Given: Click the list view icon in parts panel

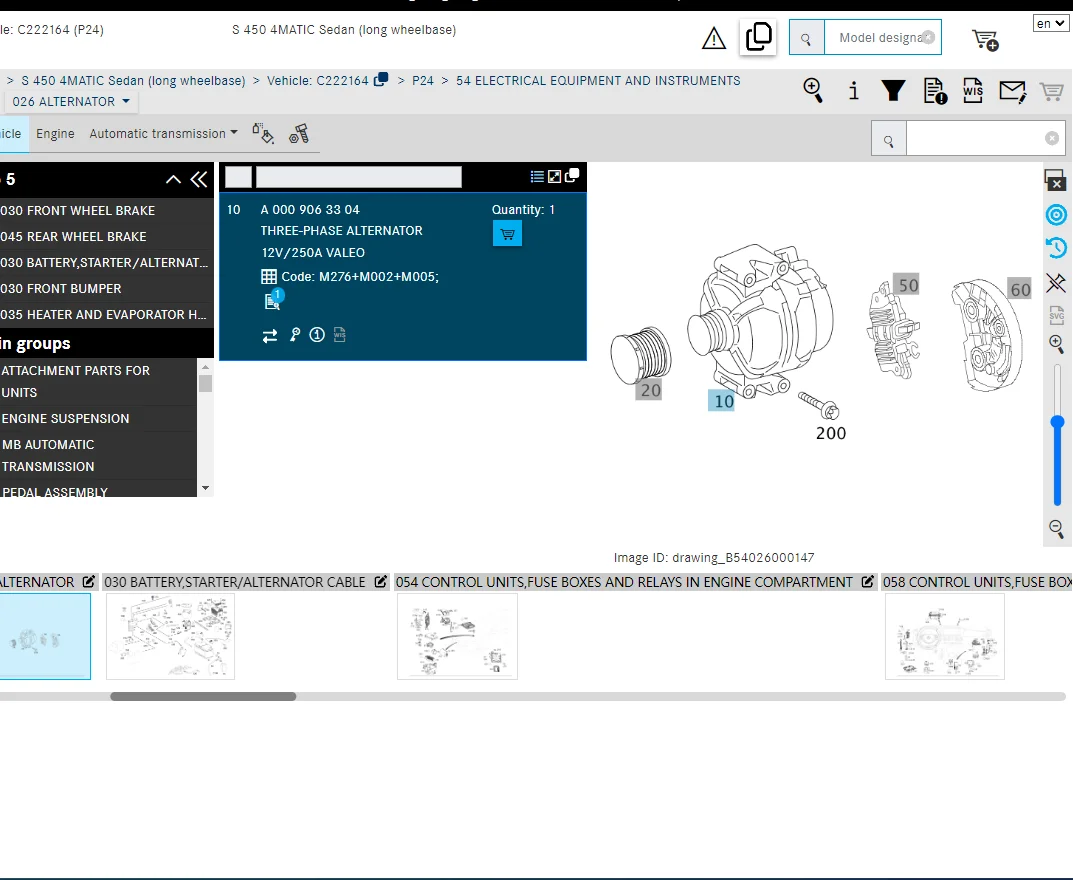Looking at the screenshot, I should click(537, 177).
